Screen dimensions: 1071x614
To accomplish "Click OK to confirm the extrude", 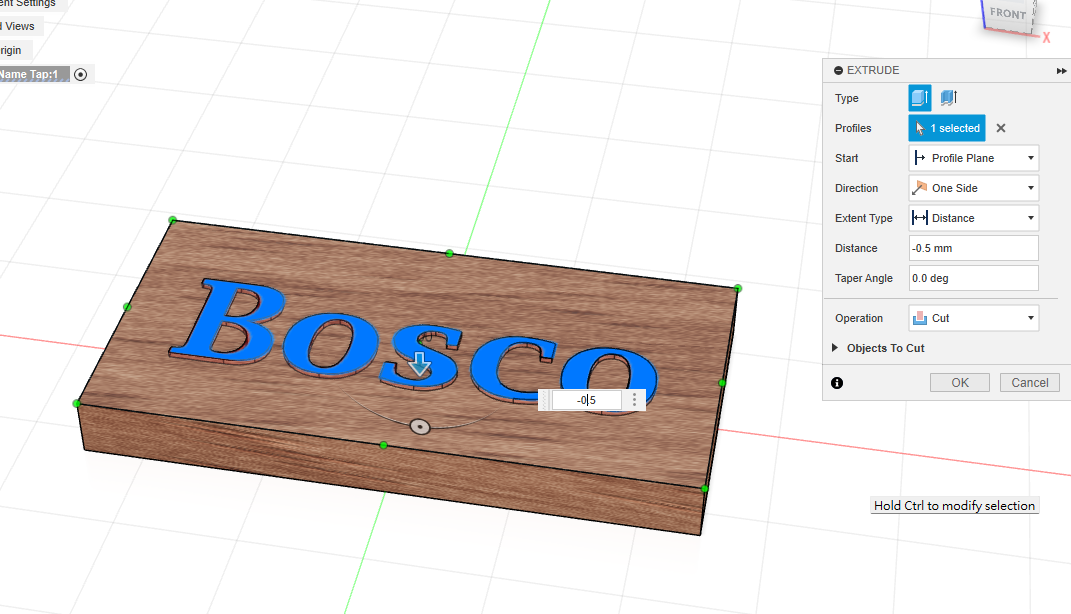I will (x=959, y=383).
